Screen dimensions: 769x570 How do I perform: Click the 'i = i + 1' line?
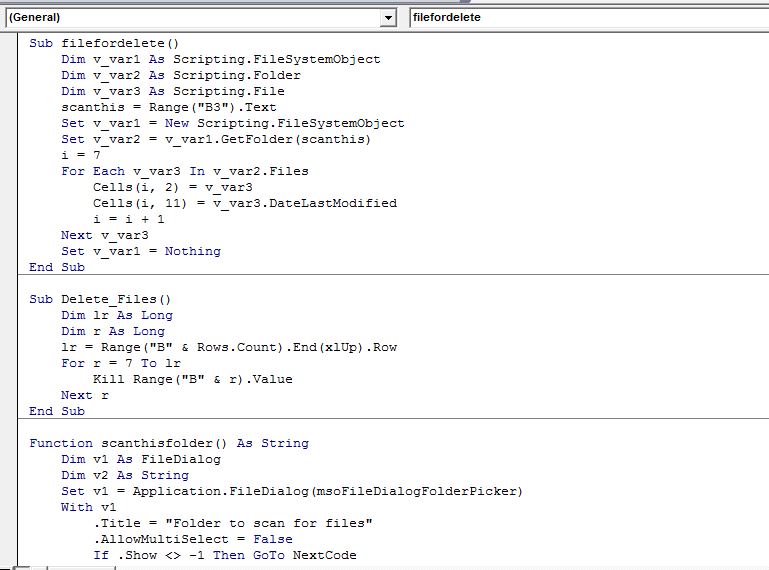(x=129, y=219)
